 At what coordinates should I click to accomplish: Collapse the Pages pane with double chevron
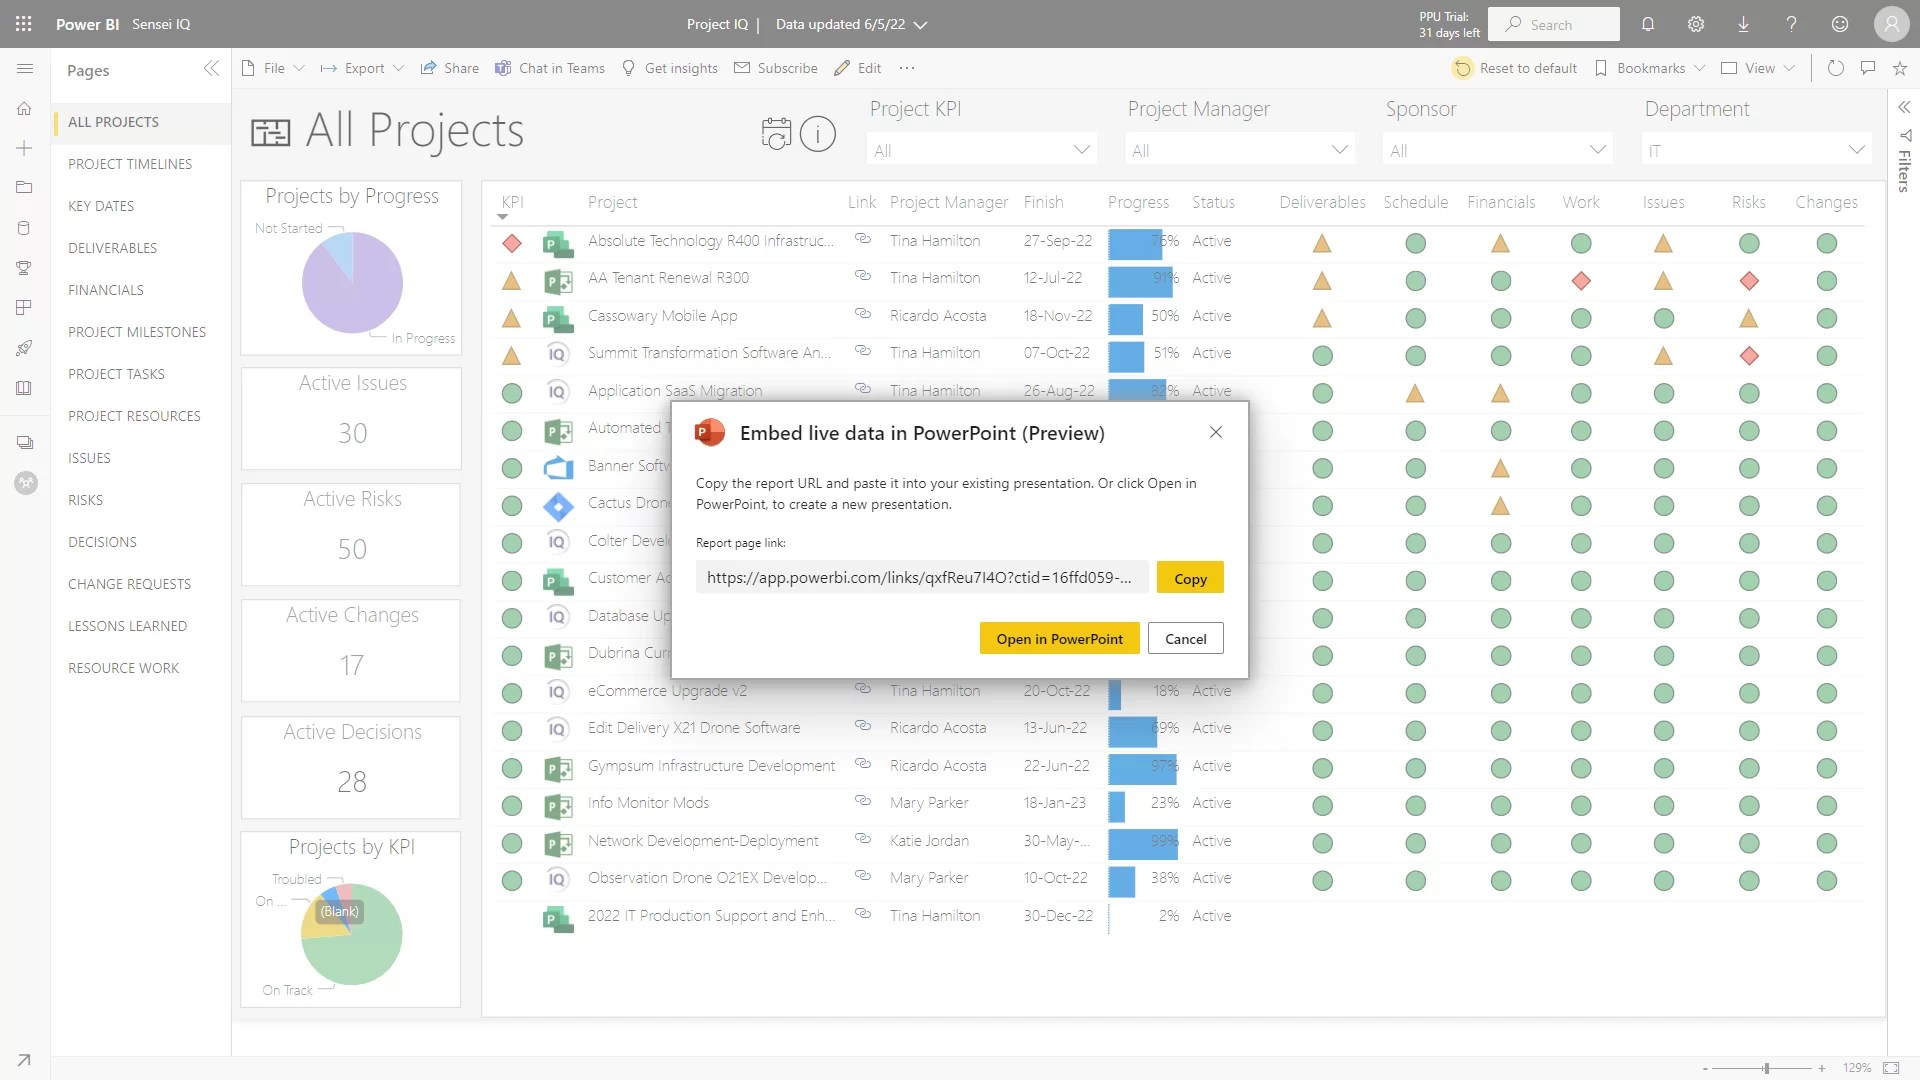tap(211, 69)
